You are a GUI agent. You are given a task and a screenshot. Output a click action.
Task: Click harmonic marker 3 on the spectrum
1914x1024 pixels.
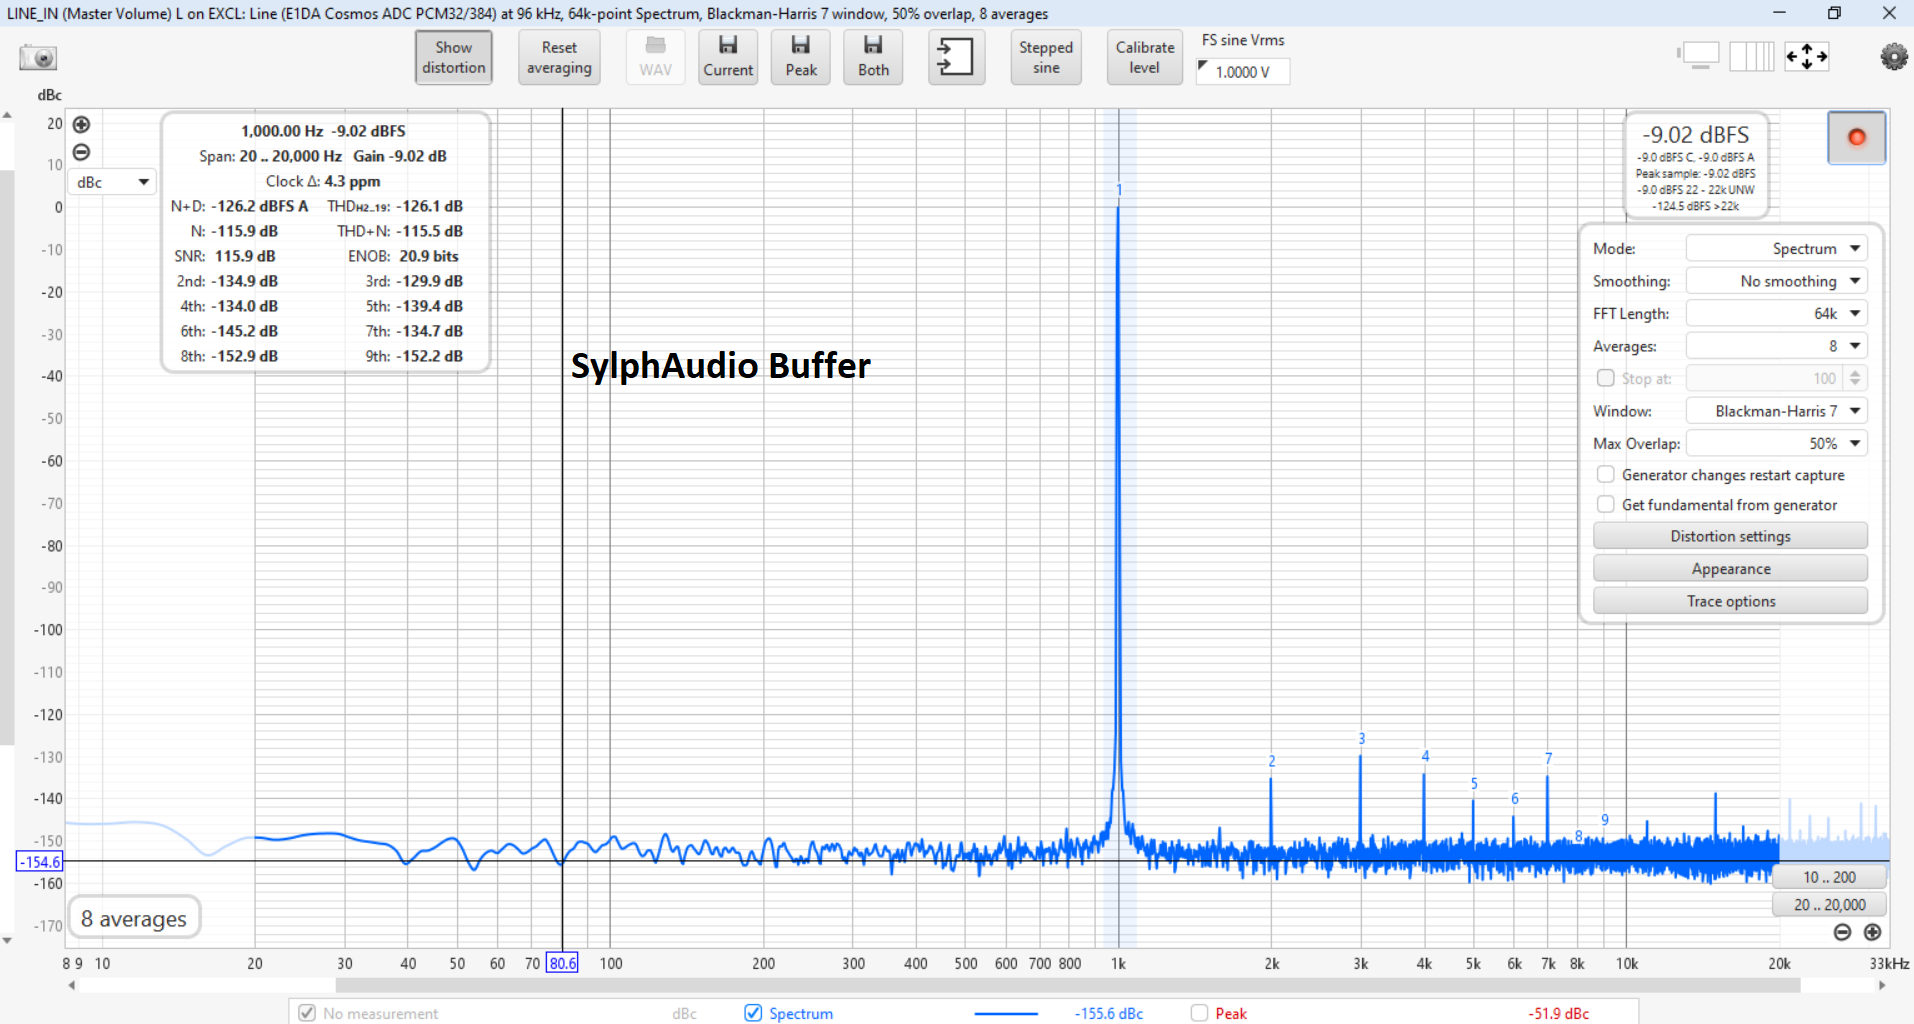click(1361, 739)
